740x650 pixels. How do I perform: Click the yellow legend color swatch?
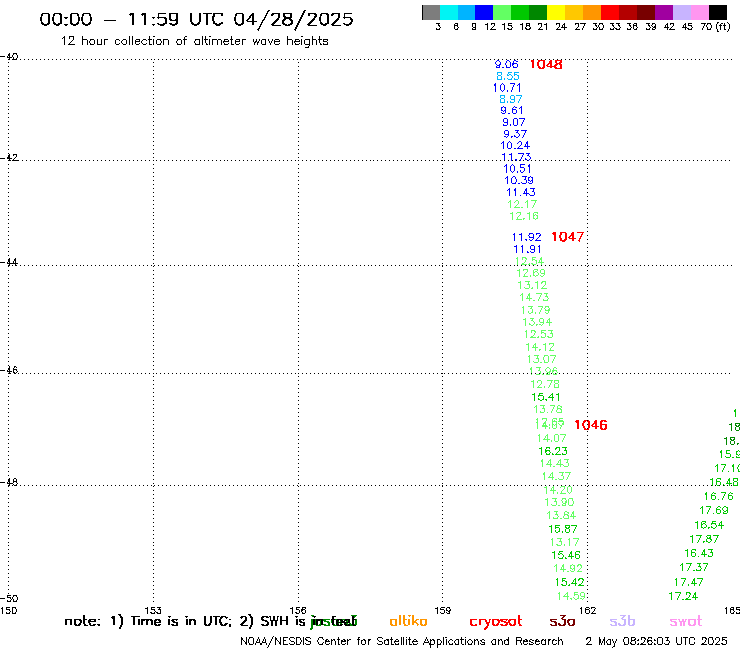point(556,12)
